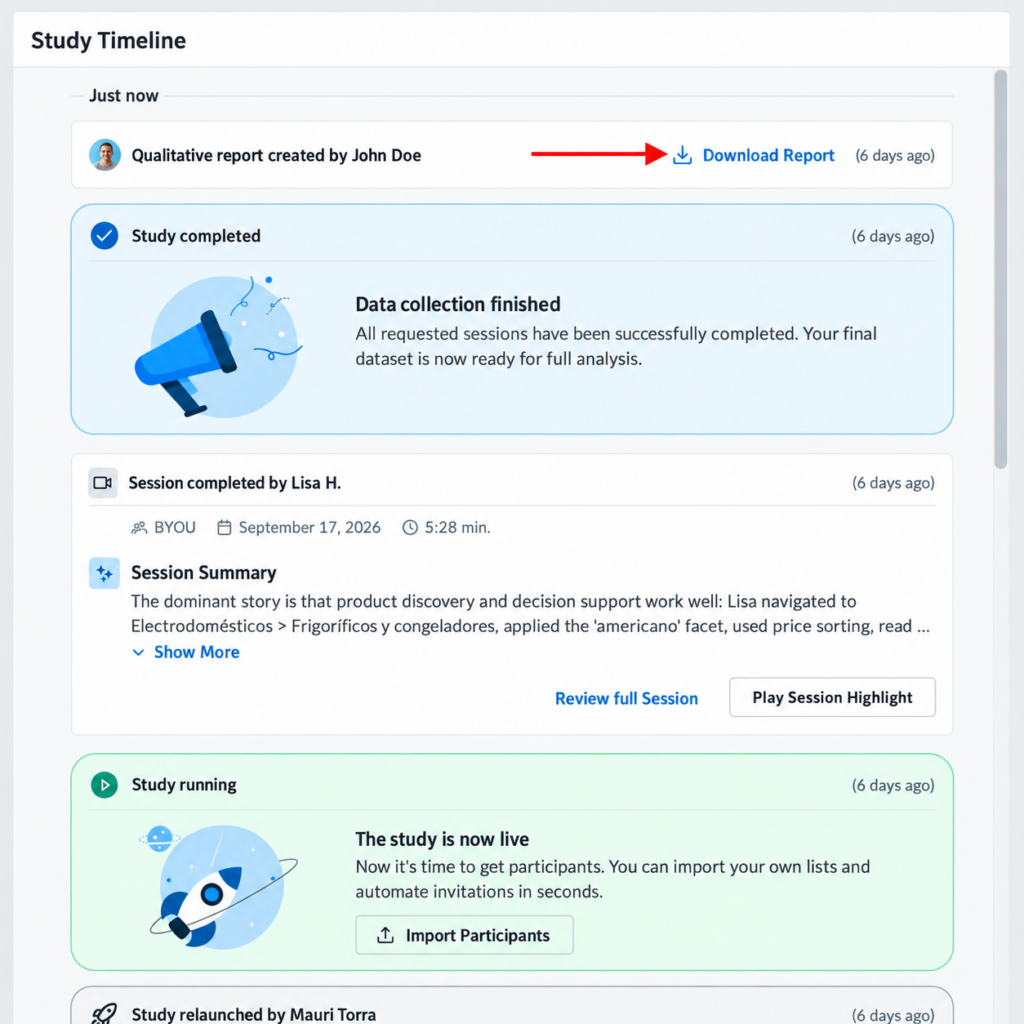Play the session highlight
The image size is (1024, 1024).
(832, 697)
